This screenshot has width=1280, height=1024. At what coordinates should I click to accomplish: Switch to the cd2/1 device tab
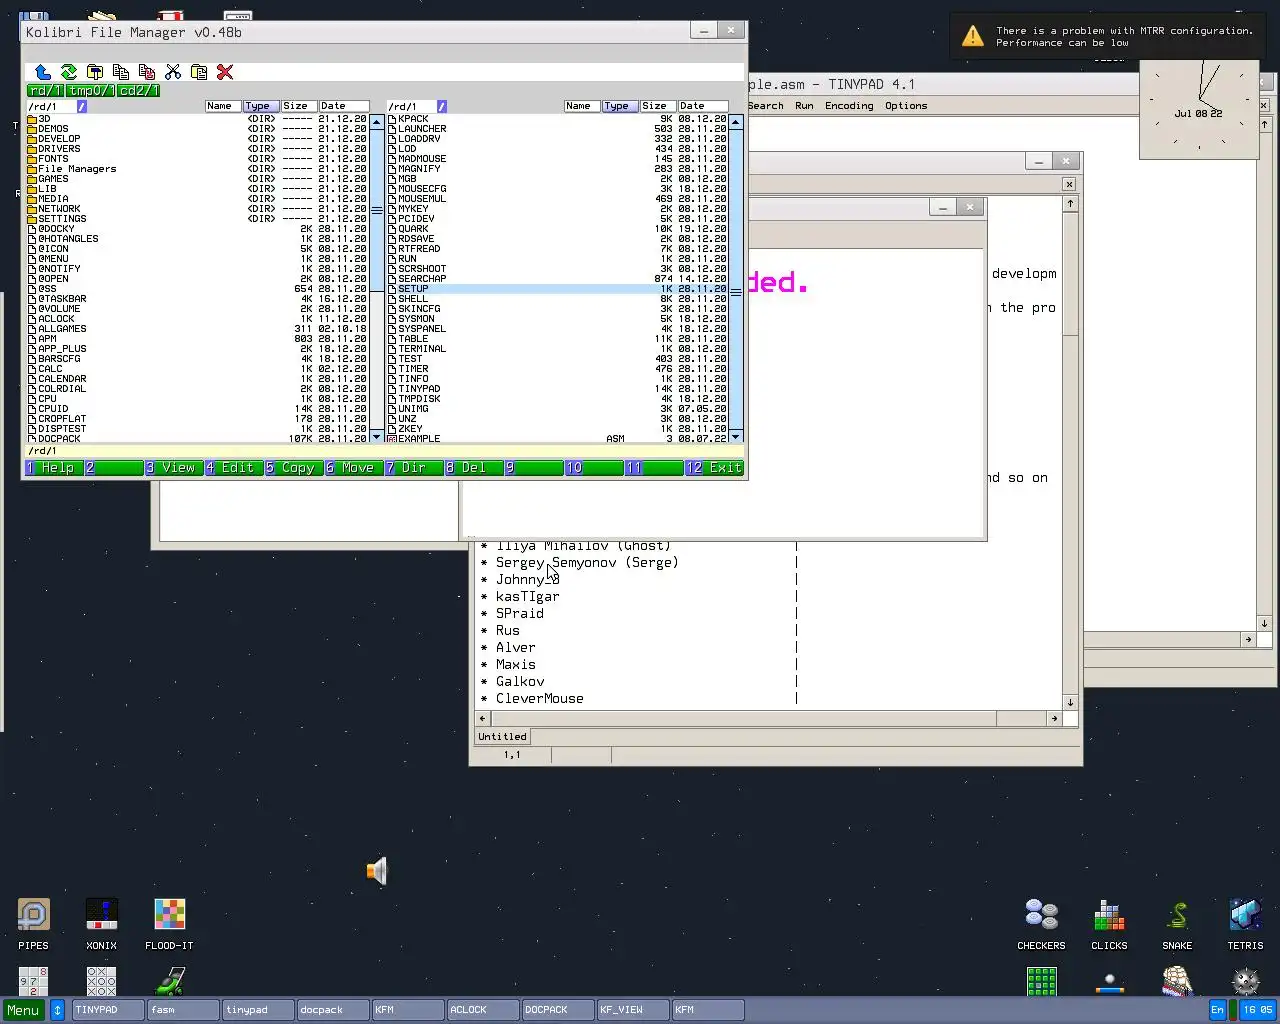[139, 90]
